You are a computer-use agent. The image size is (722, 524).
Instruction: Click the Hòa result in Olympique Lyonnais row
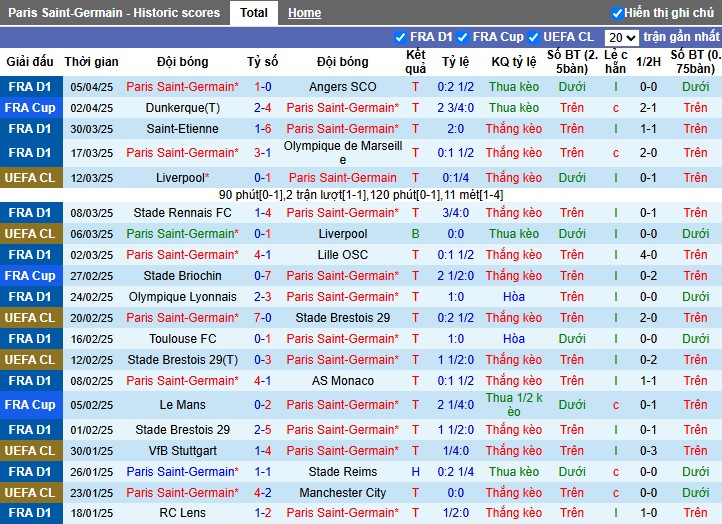[x=513, y=297]
